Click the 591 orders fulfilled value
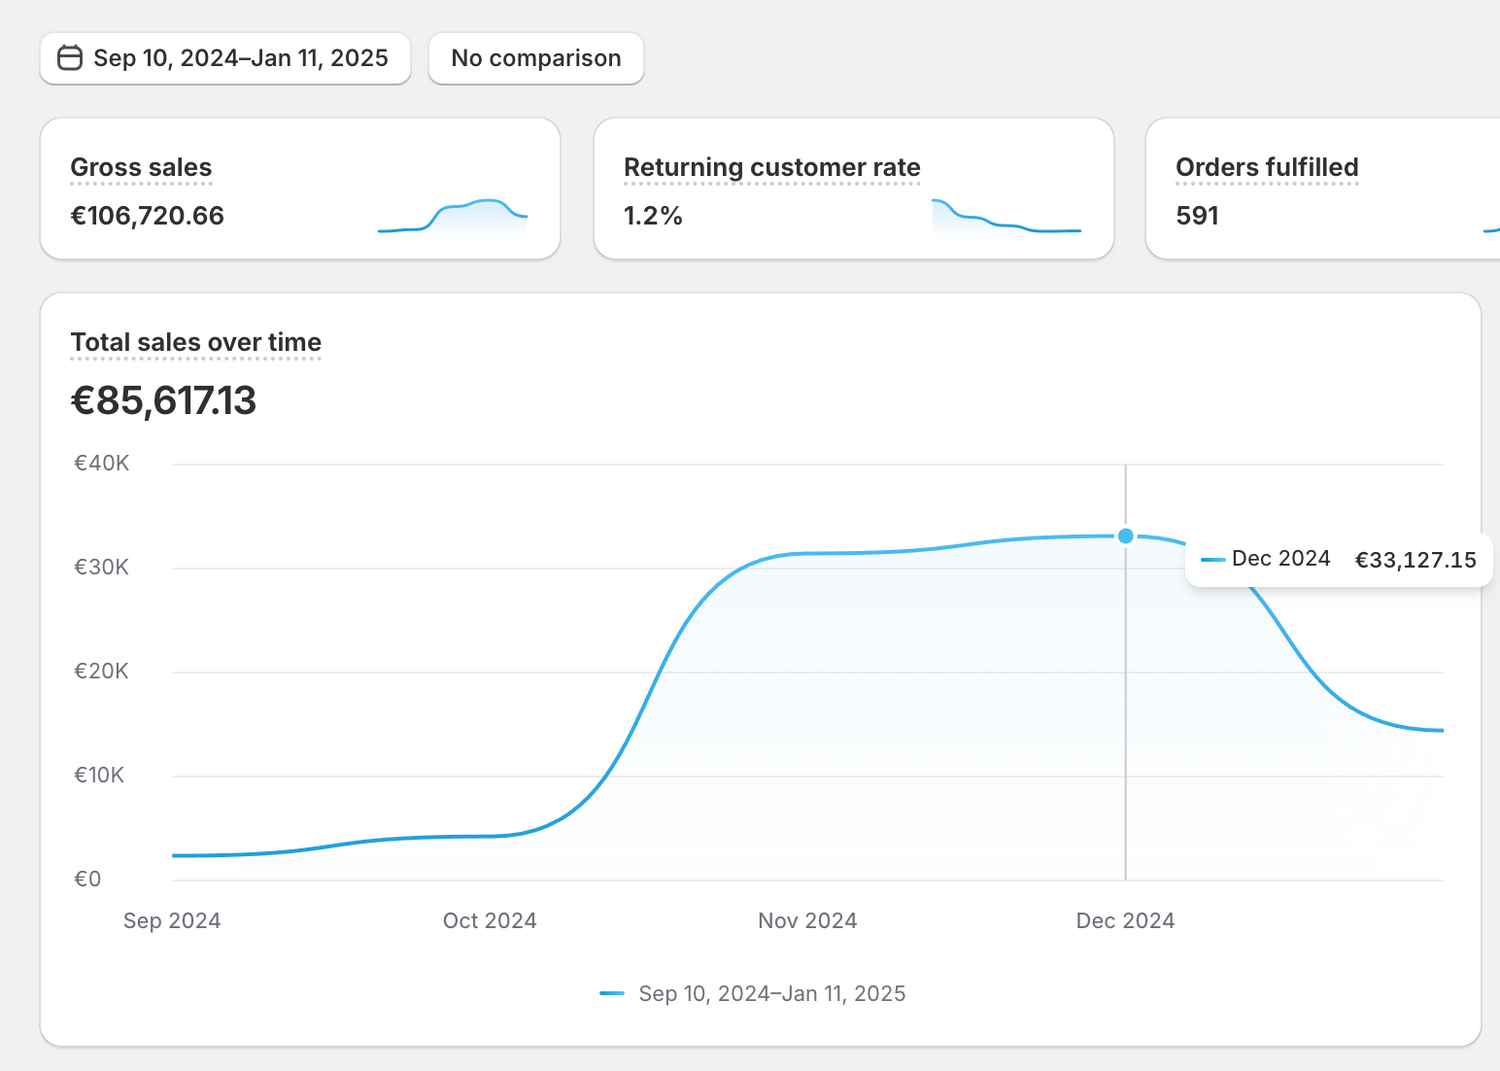Viewport: 1500px width, 1071px height. click(1197, 215)
